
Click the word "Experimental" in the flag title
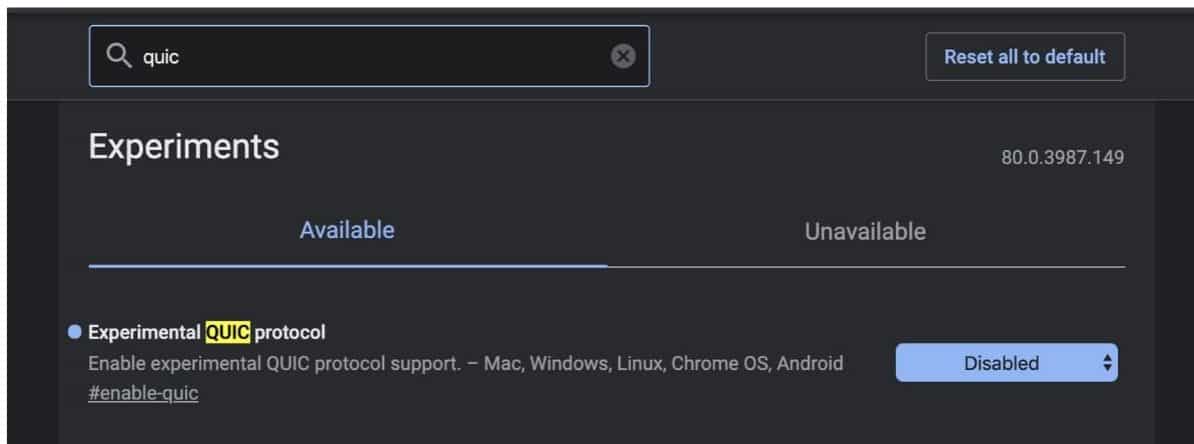coord(145,332)
